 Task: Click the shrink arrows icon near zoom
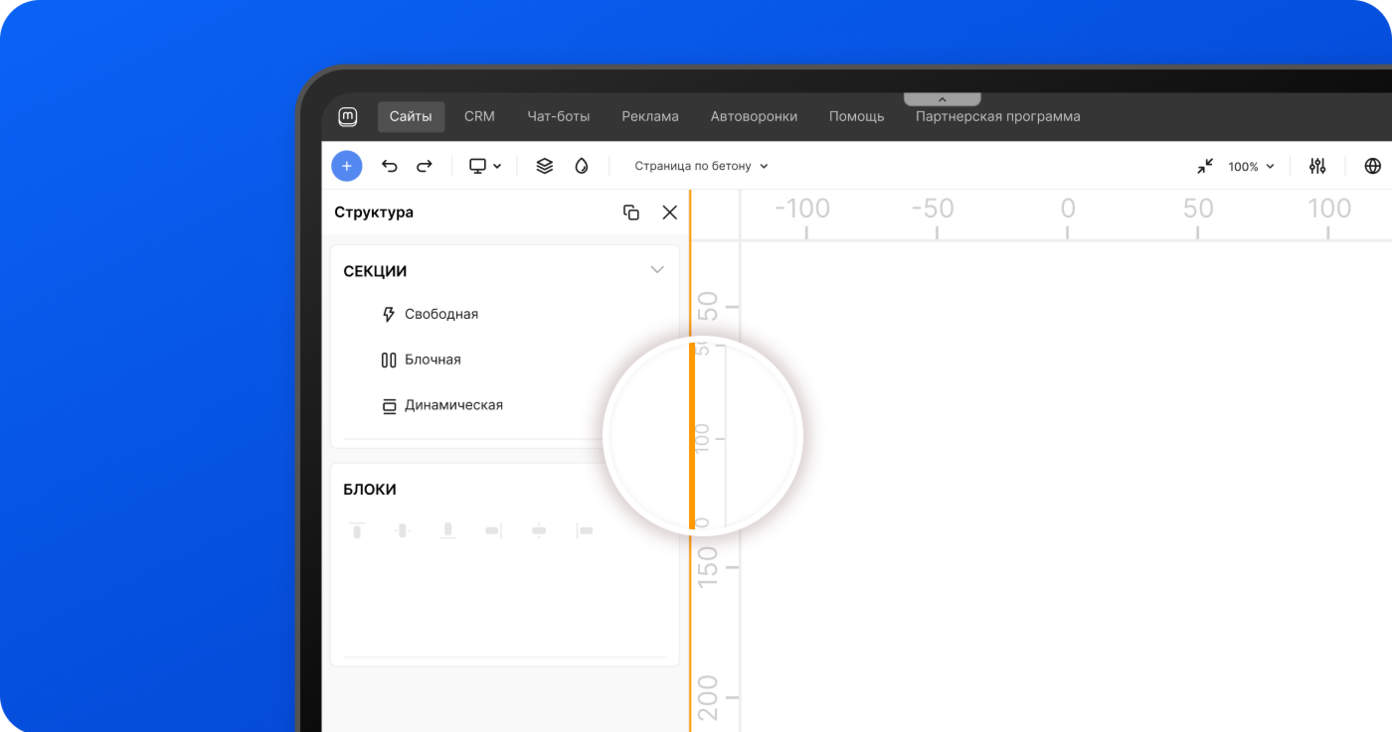(1205, 166)
